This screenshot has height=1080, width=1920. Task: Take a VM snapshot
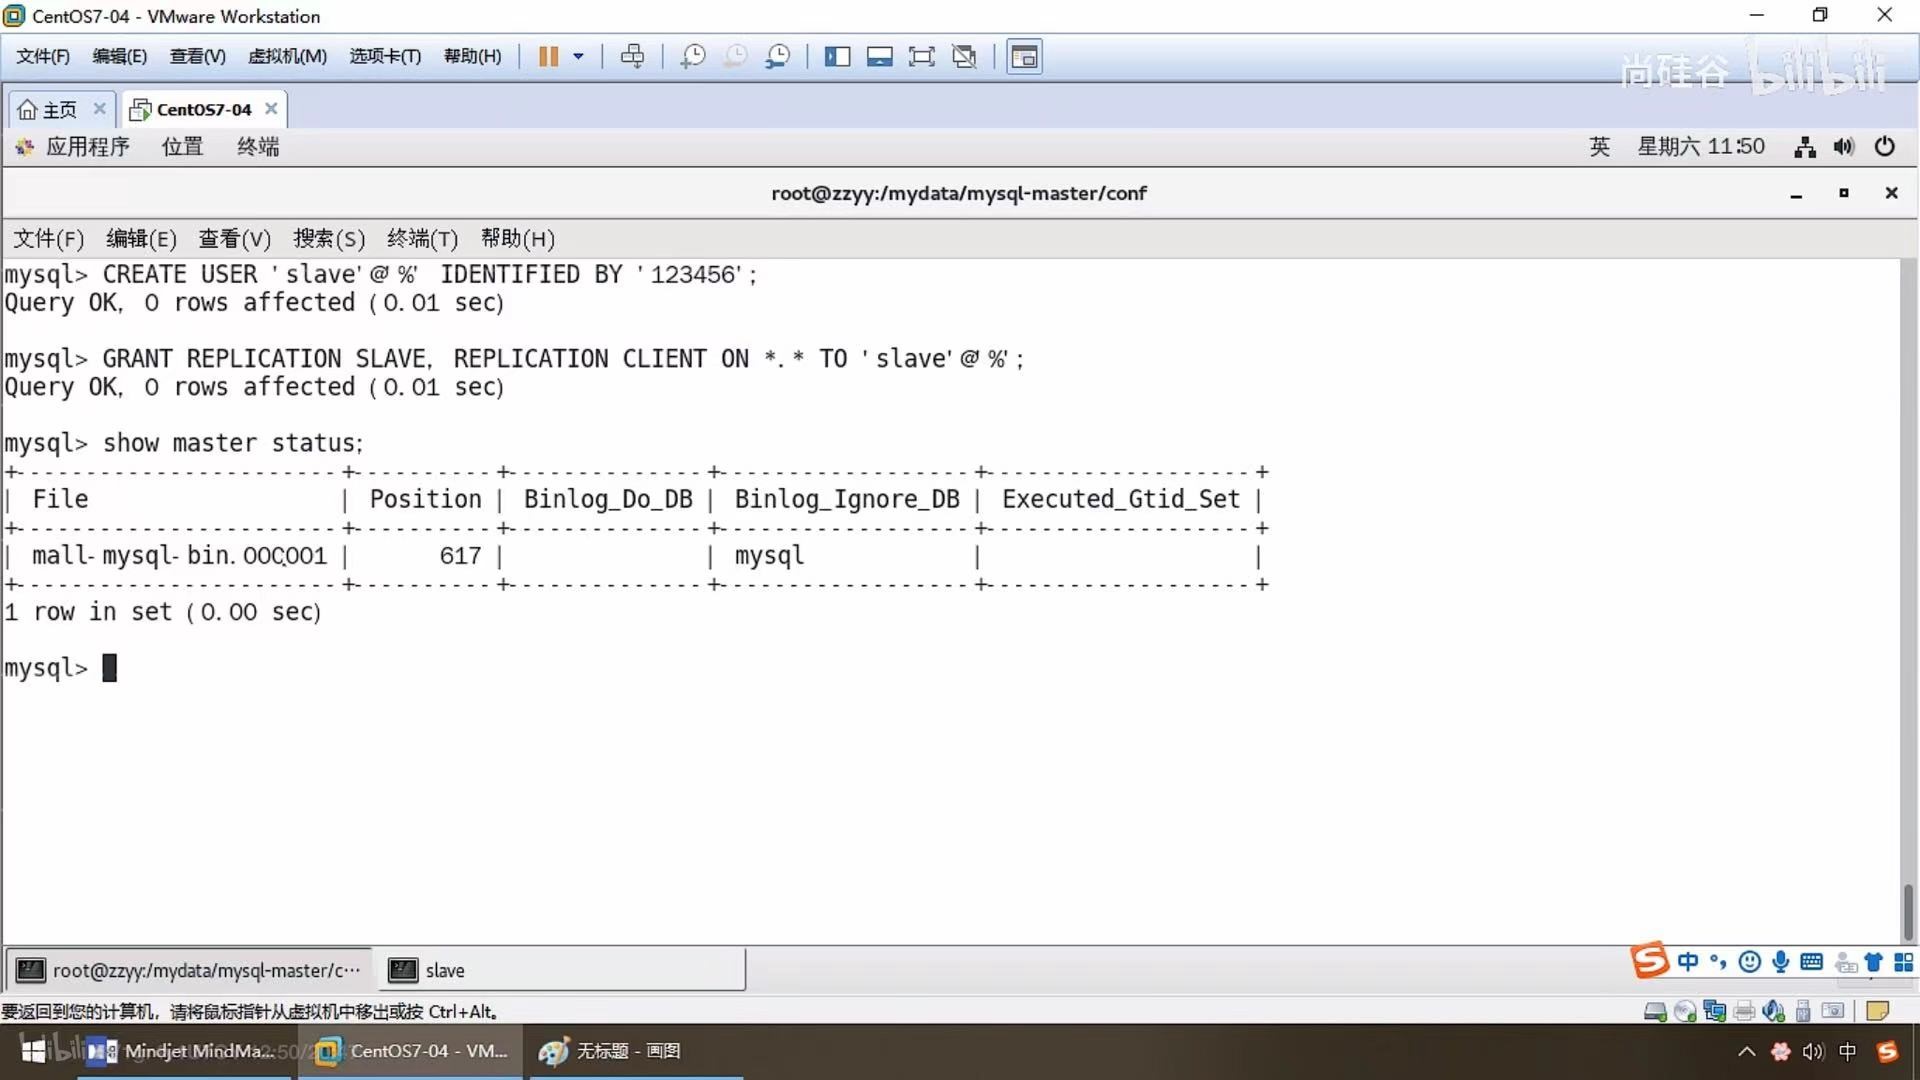(692, 57)
